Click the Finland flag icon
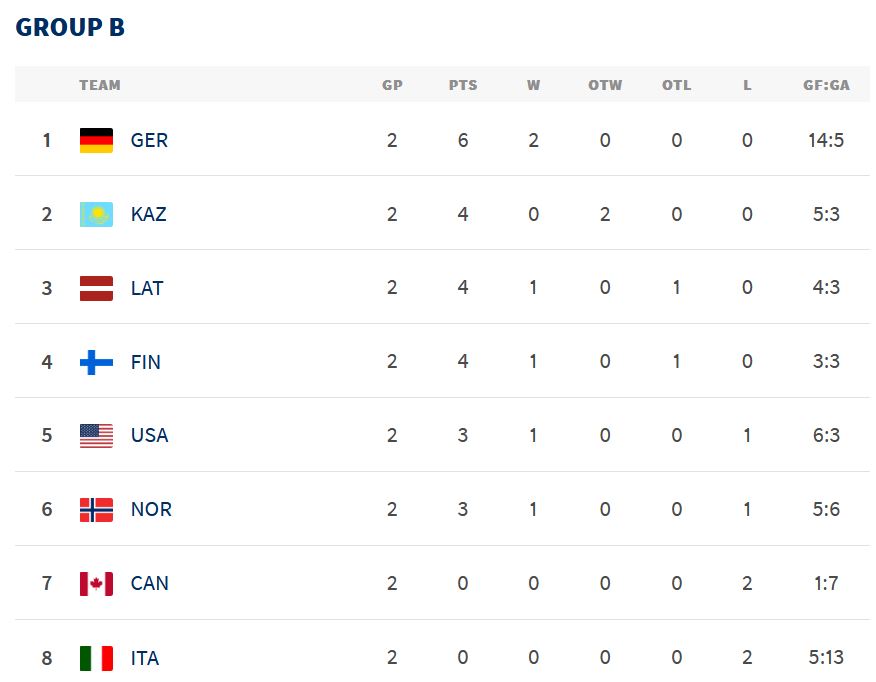This screenshot has width=876, height=682. coord(96,362)
